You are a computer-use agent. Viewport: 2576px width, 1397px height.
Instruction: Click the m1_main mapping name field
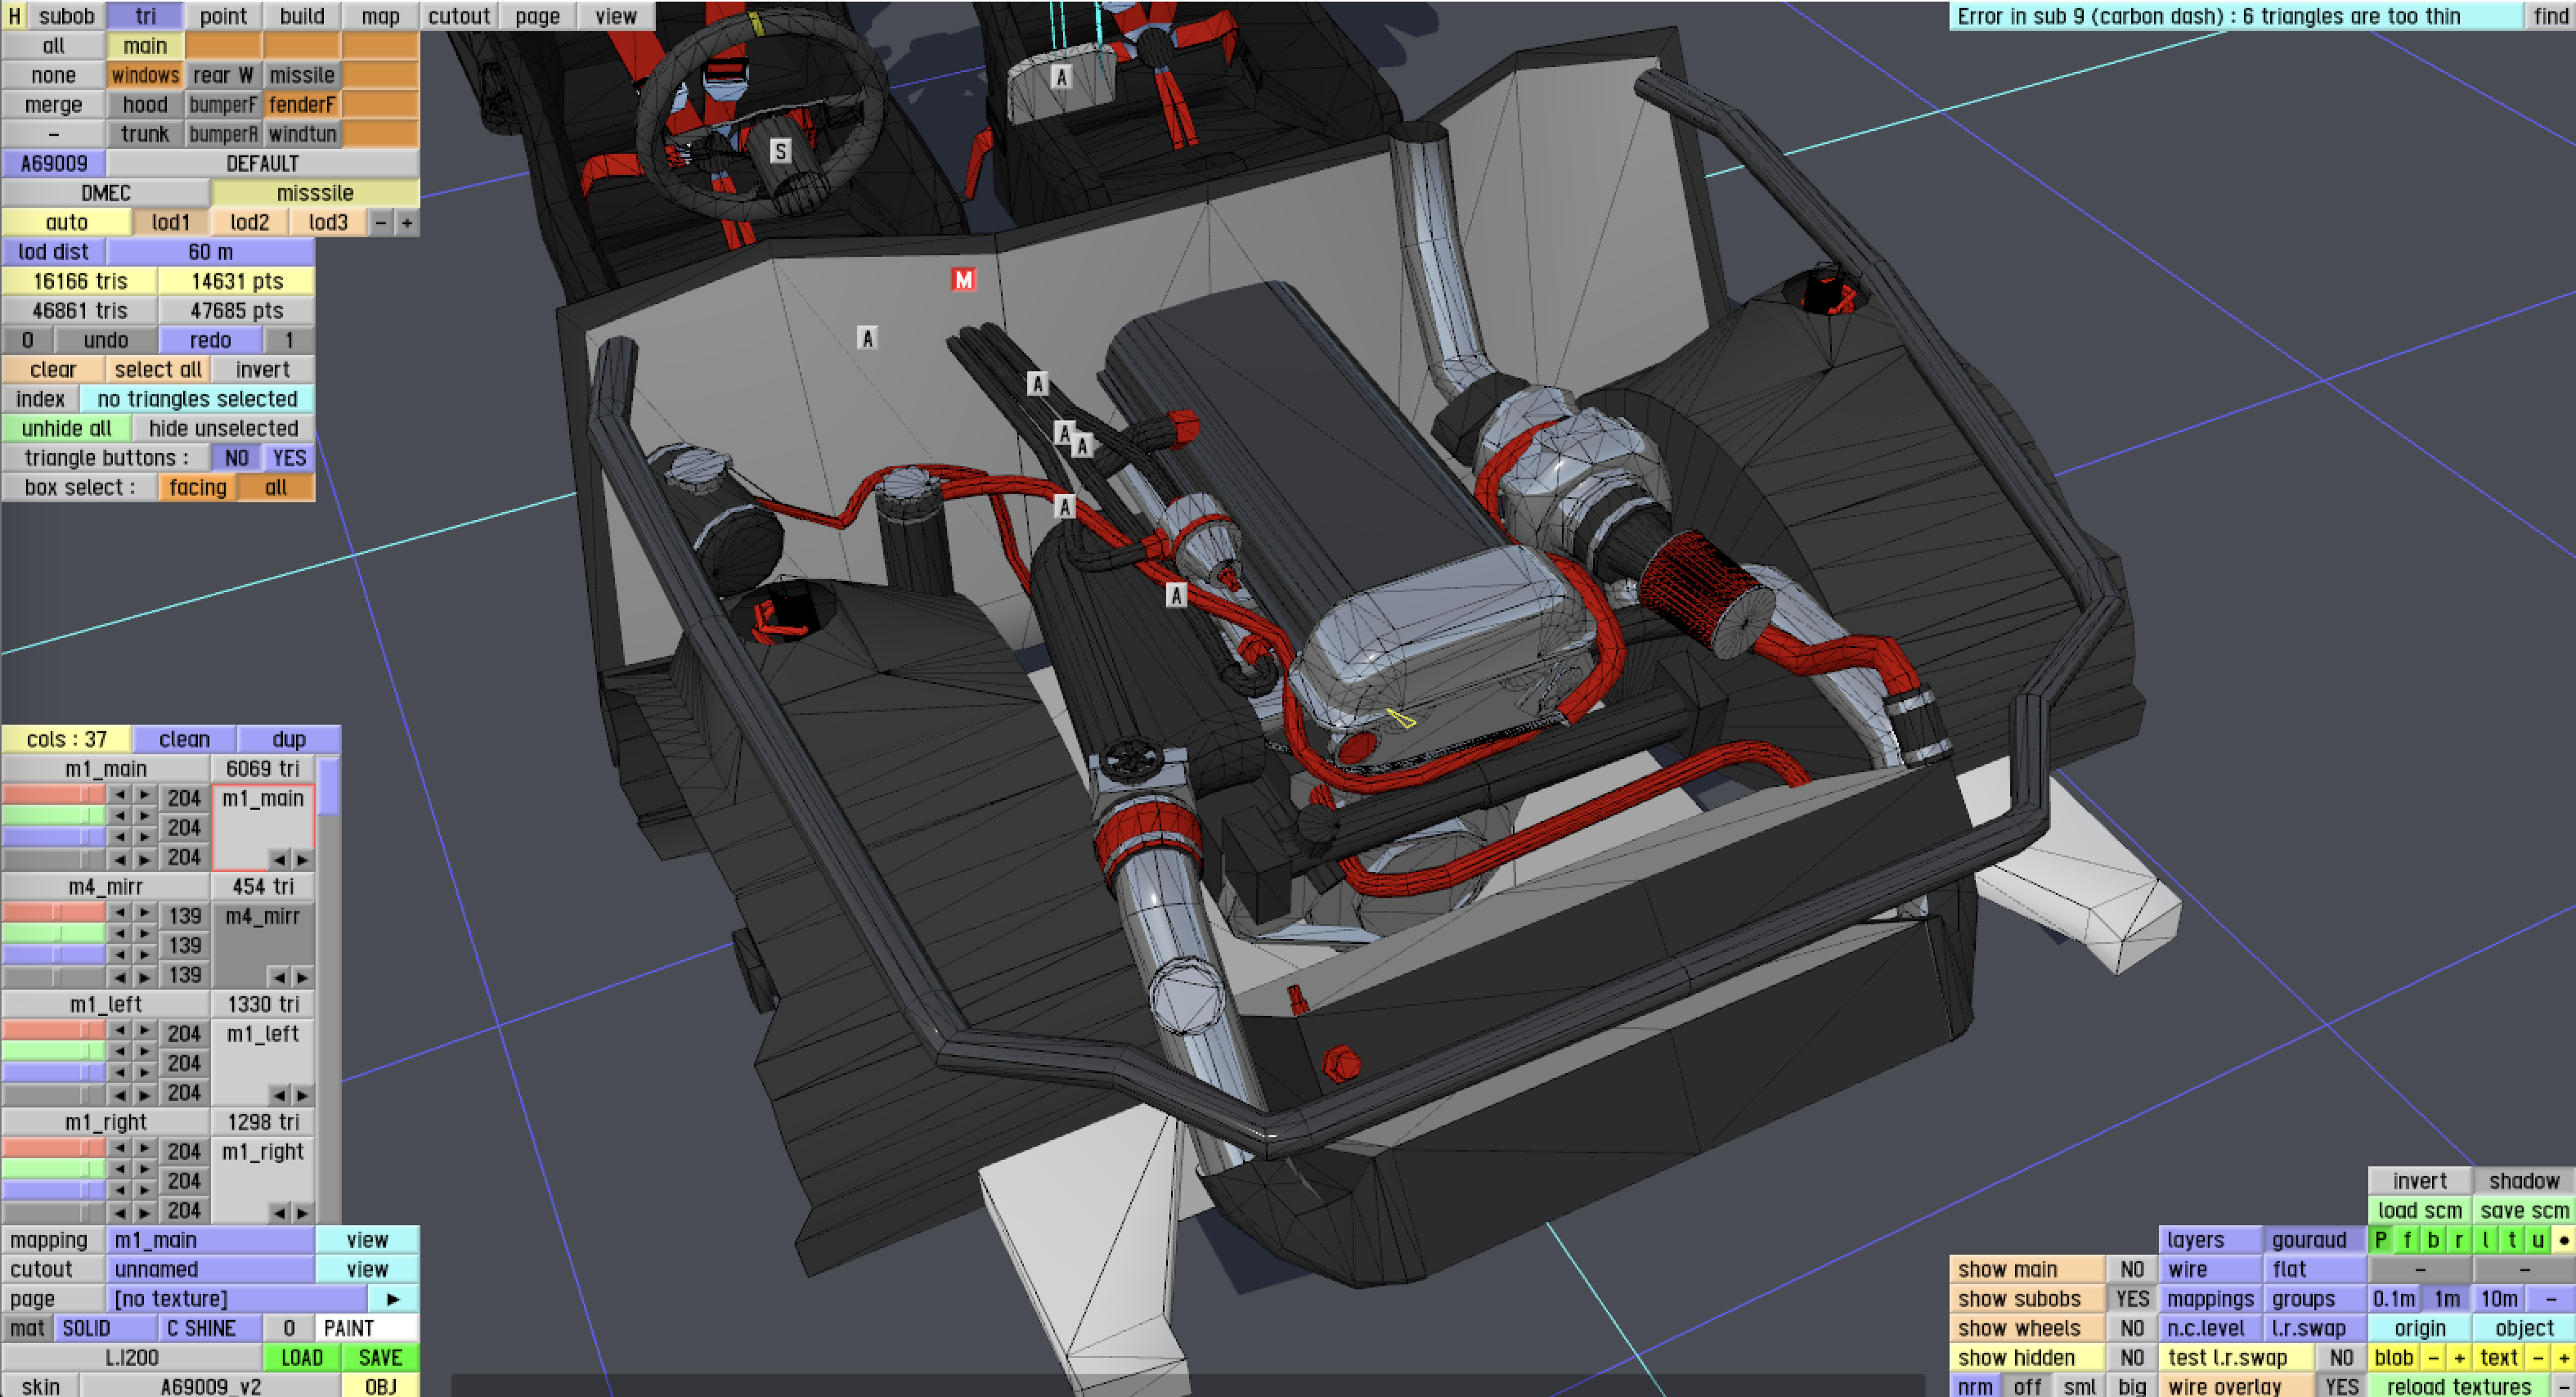[x=210, y=1240]
